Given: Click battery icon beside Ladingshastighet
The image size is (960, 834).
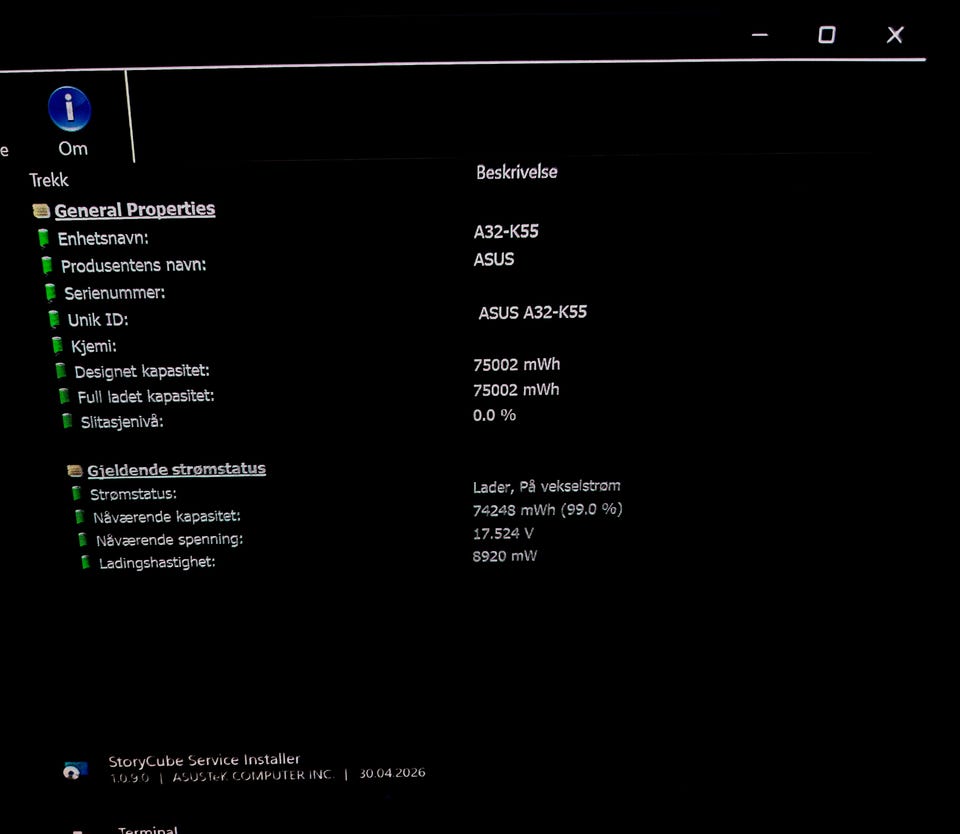Looking at the screenshot, I should pyautogui.click(x=86, y=562).
